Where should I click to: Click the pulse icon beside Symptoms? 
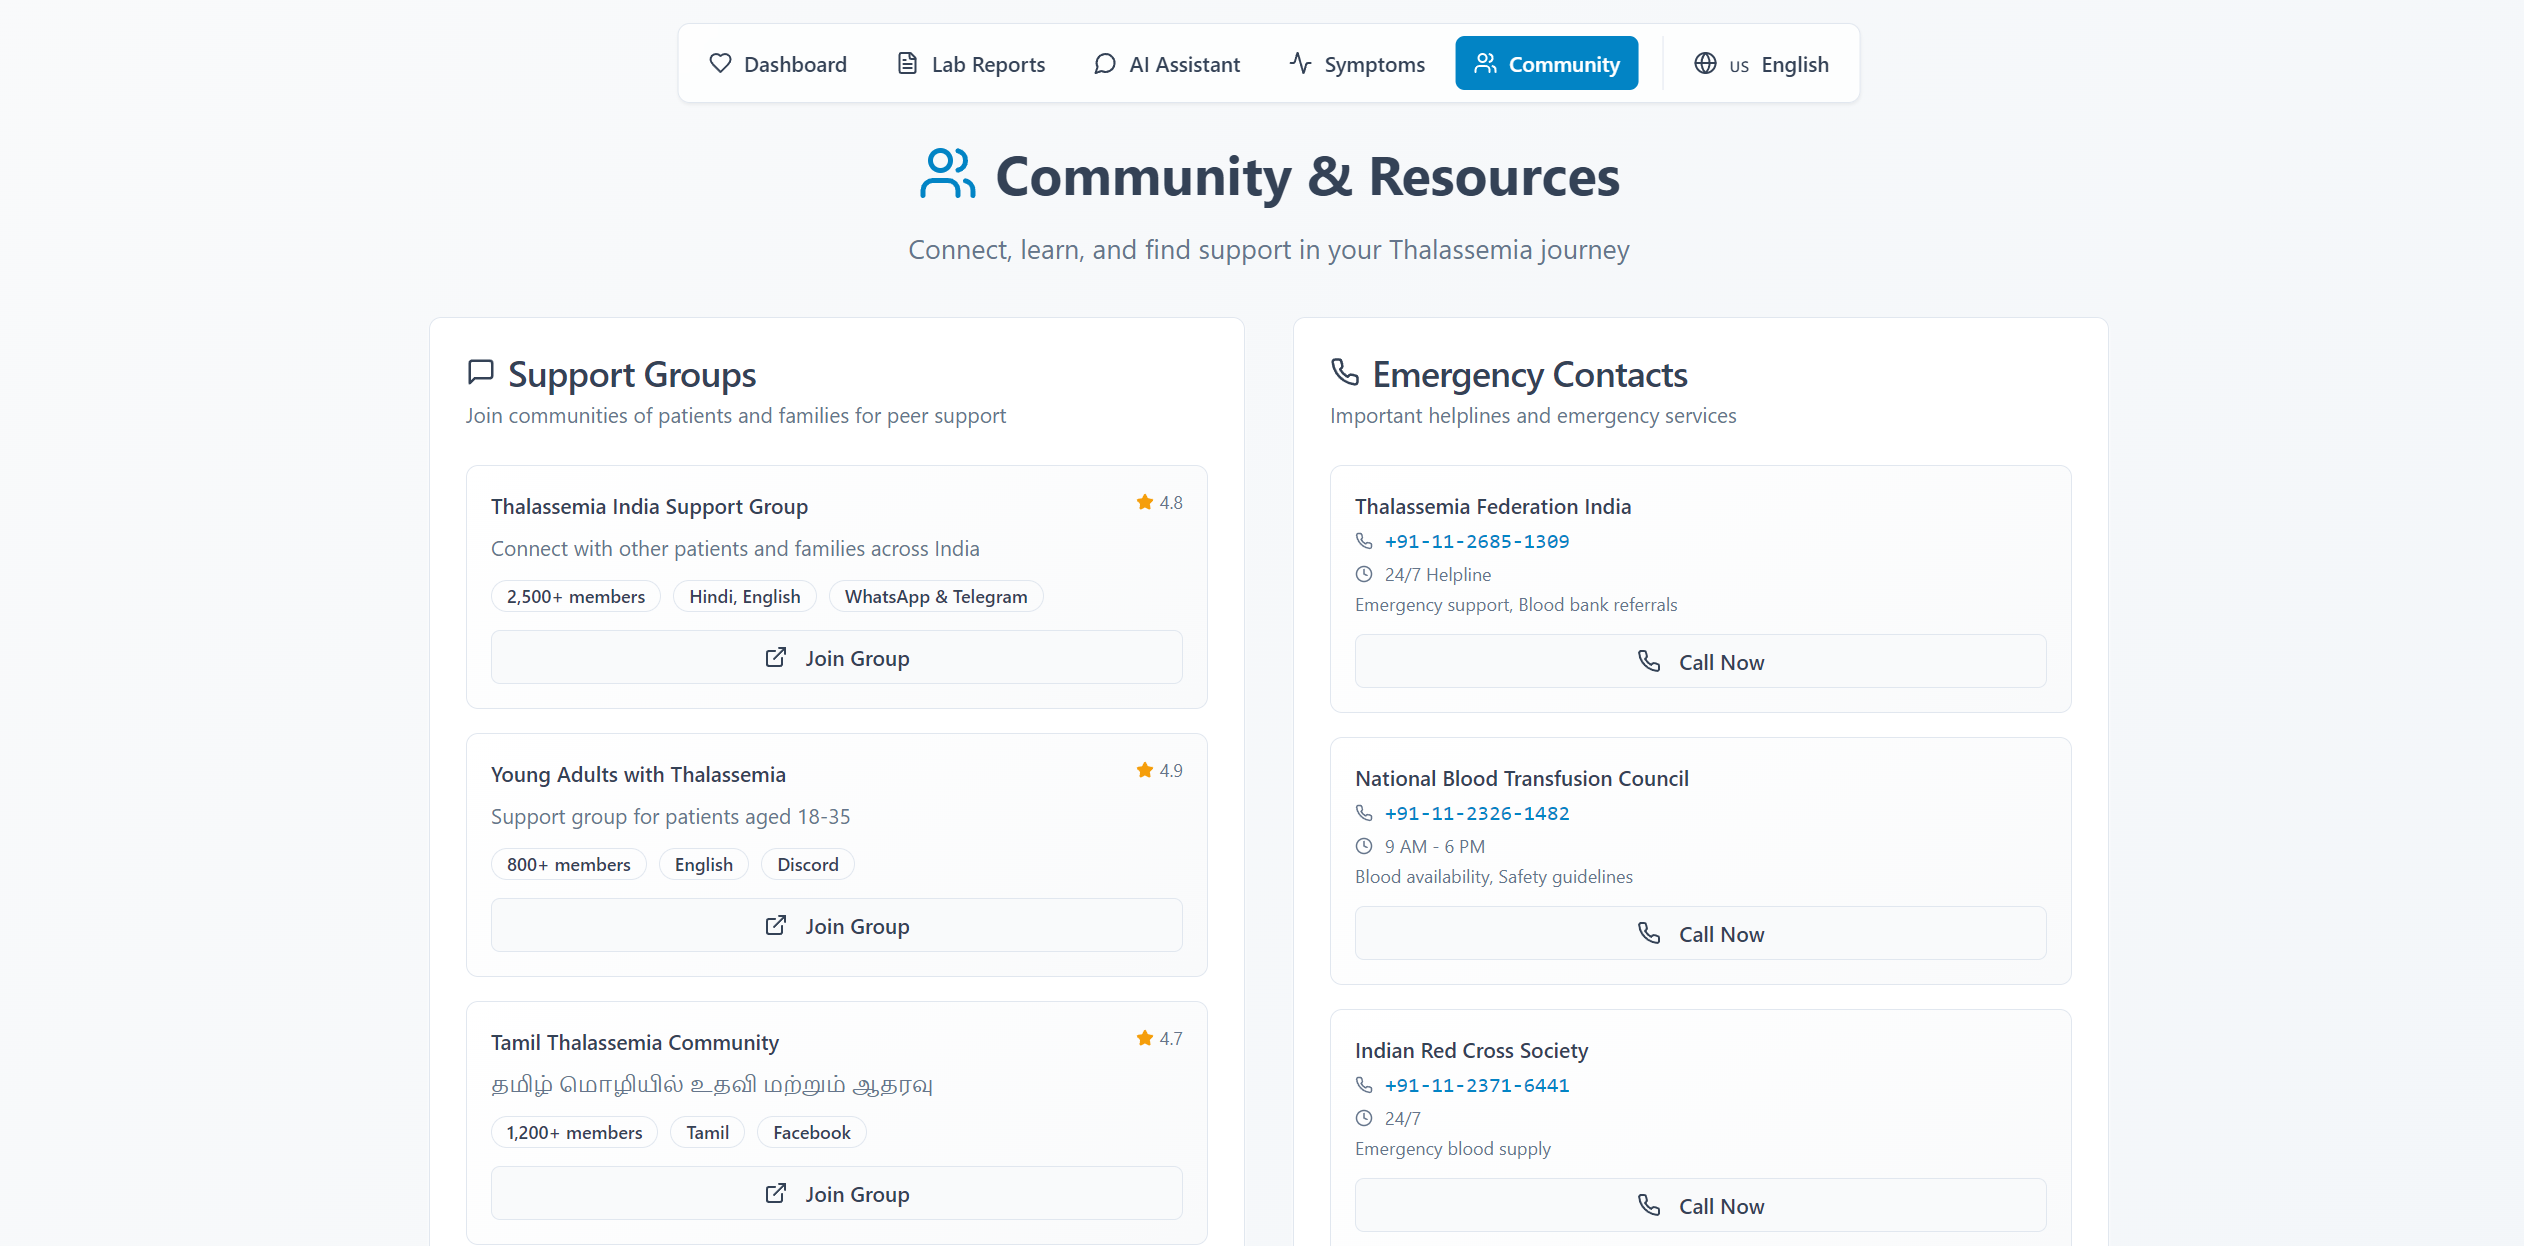pyautogui.click(x=1300, y=64)
